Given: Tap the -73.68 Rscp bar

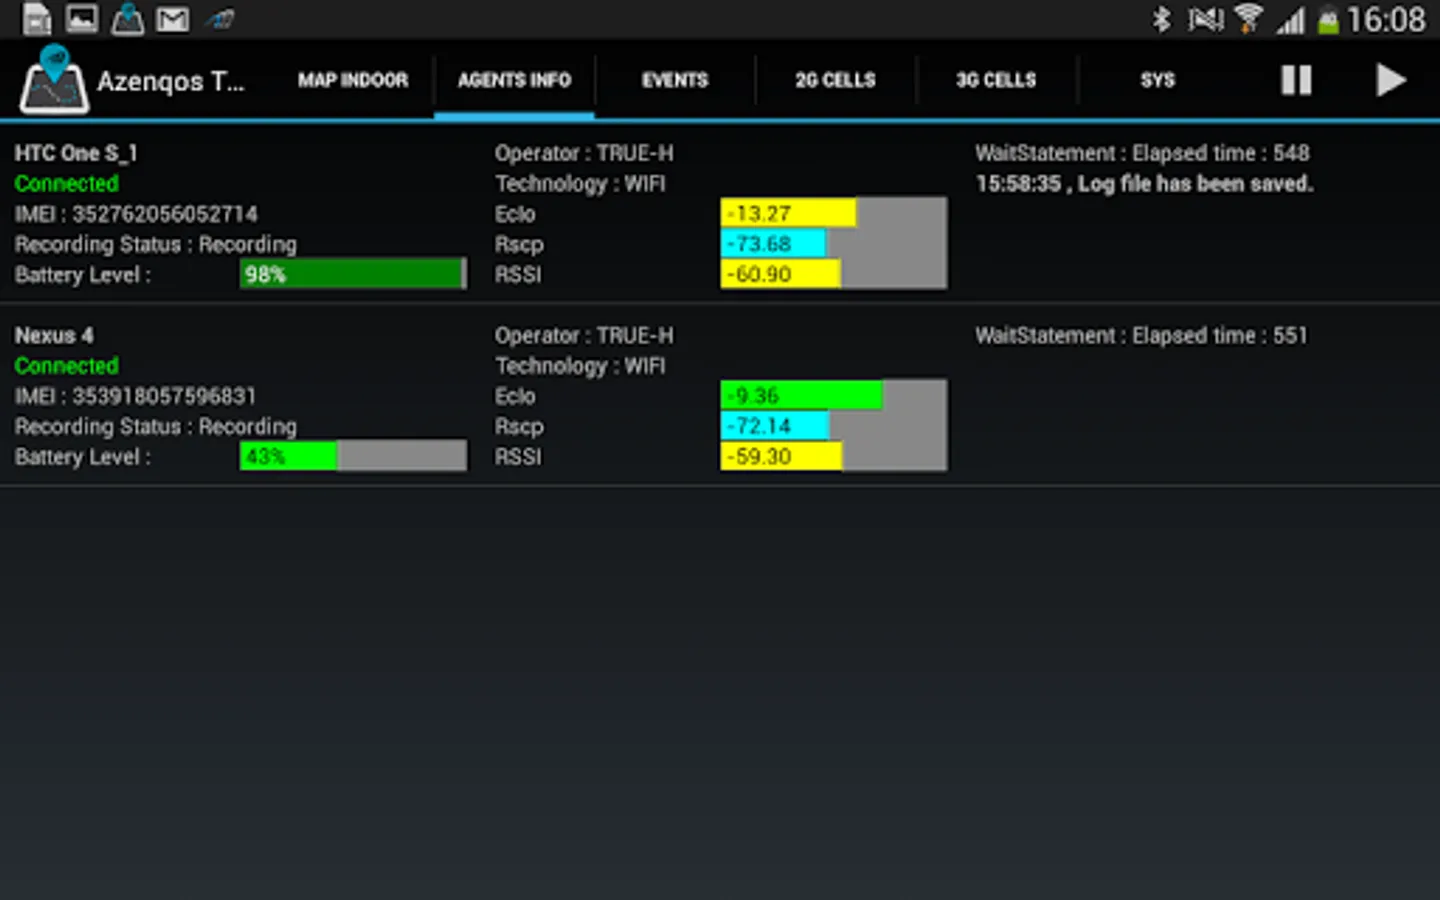Looking at the screenshot, I should click(833, 243).
